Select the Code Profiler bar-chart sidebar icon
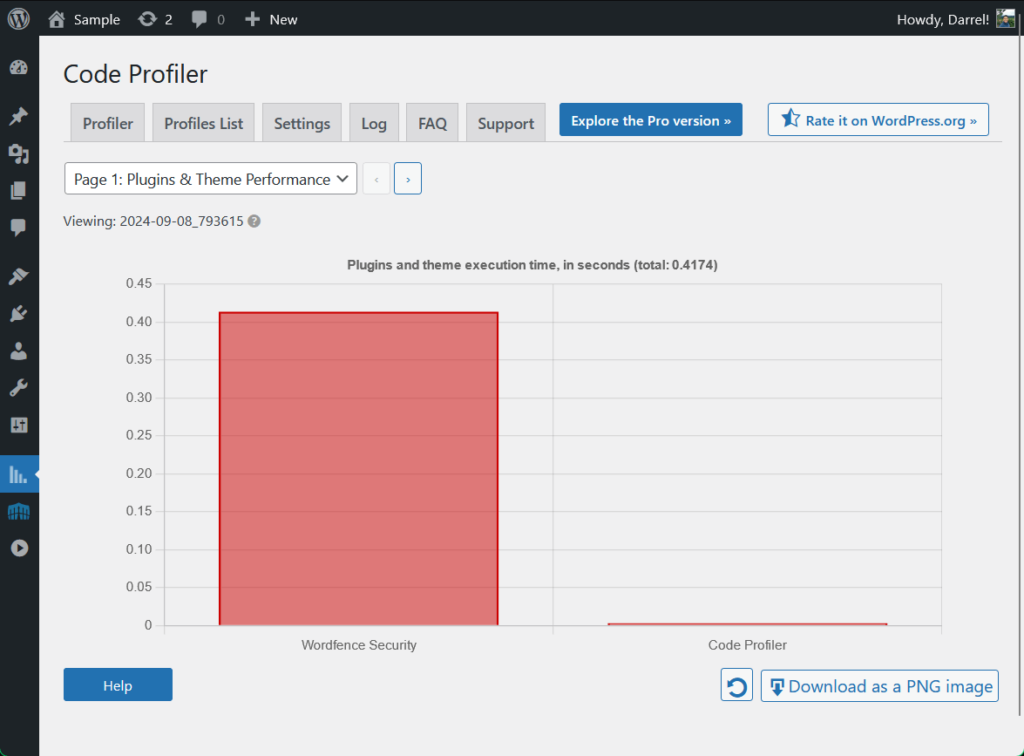 (x=19, y=474)
